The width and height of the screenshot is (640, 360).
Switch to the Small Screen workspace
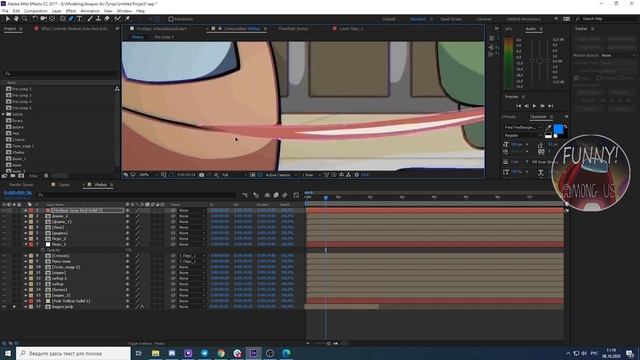451,19
